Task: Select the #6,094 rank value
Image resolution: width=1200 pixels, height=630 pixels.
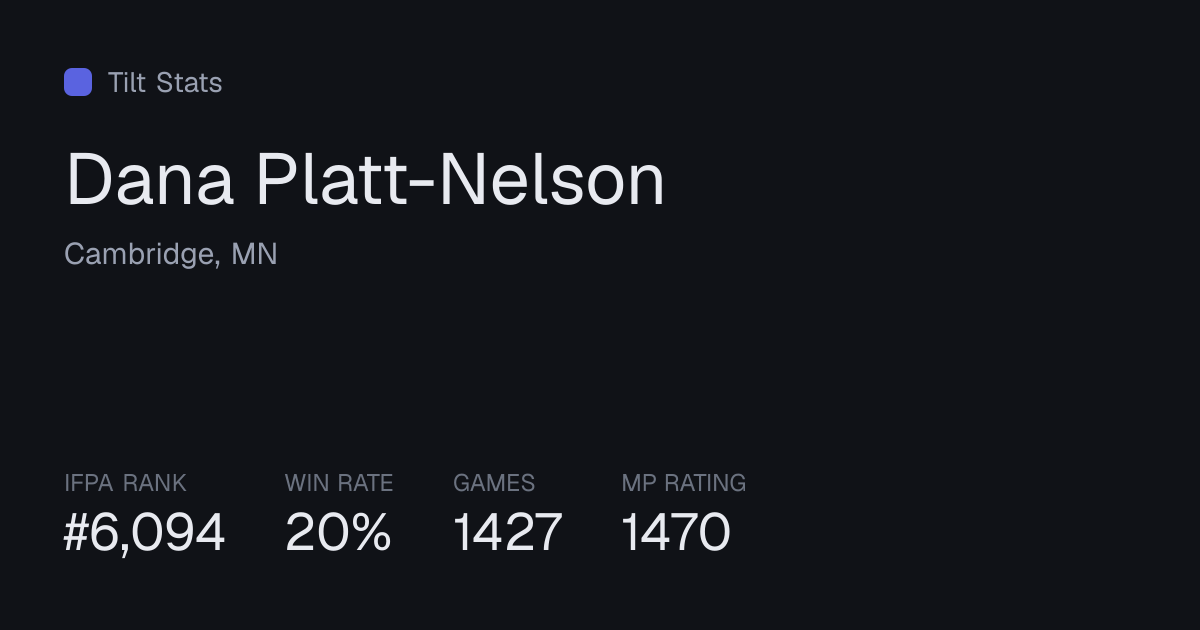Action: click(x=145, y=532)
